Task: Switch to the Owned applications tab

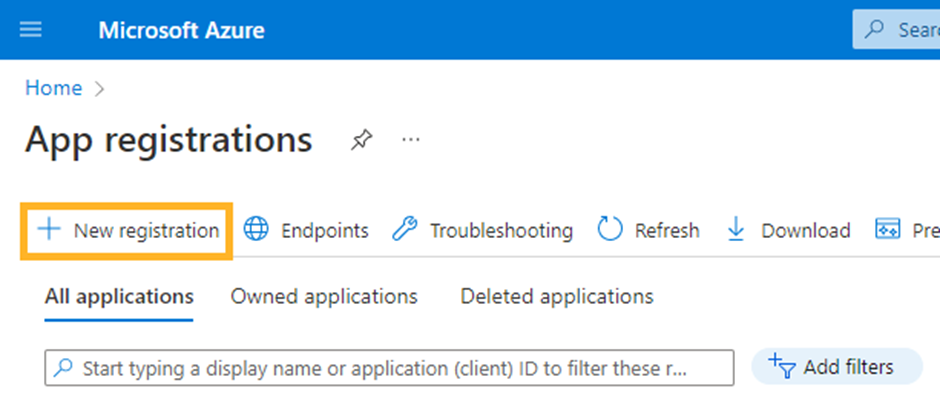Action: point(324,296)
